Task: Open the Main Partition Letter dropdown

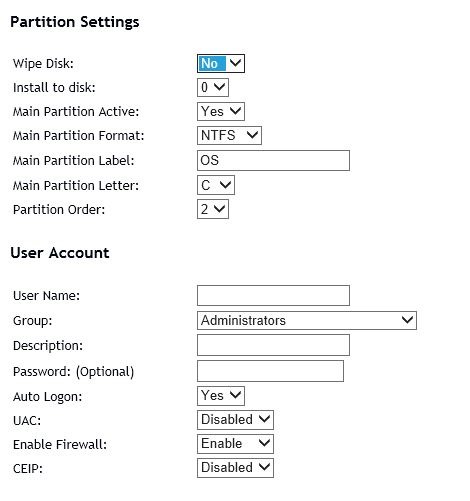Action: 216,185
